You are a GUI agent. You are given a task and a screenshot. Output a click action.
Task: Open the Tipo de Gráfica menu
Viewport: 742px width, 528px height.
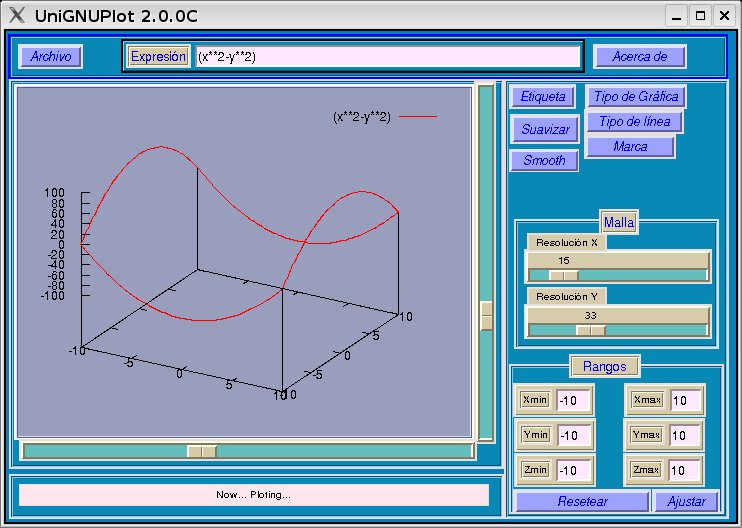coord(636,97)
